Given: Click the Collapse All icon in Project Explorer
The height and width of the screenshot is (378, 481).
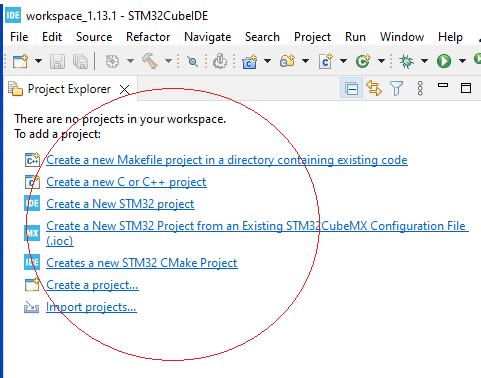Looking at the screenshot, I should [x=351, y=89].
